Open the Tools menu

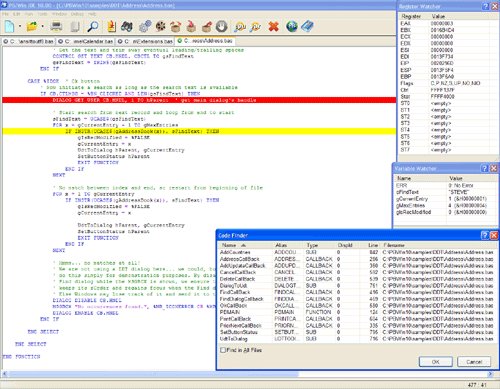(x=42, y=14)
